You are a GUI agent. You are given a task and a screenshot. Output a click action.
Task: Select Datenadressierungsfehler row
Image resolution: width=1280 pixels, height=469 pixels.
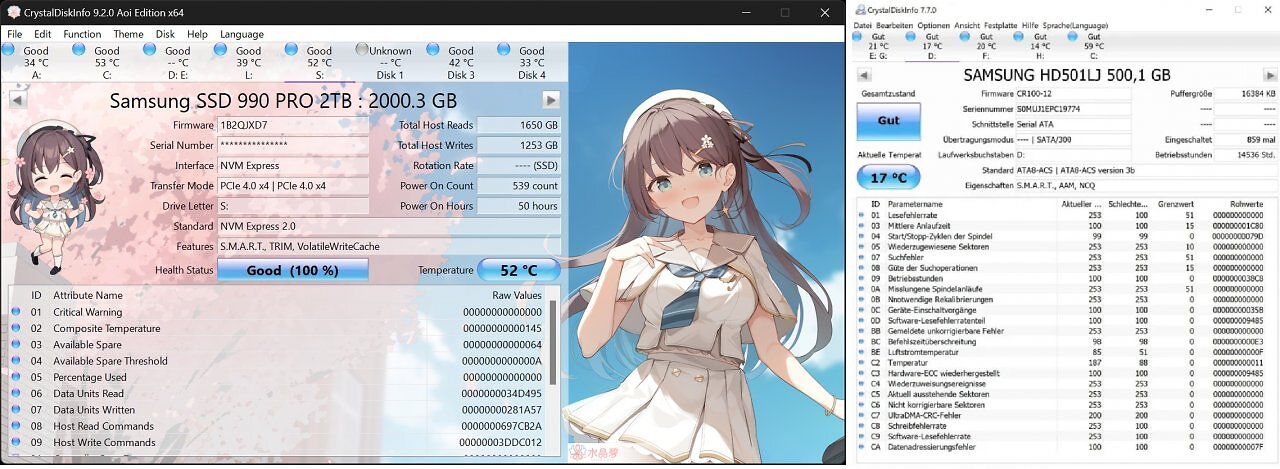[1062, 447]
